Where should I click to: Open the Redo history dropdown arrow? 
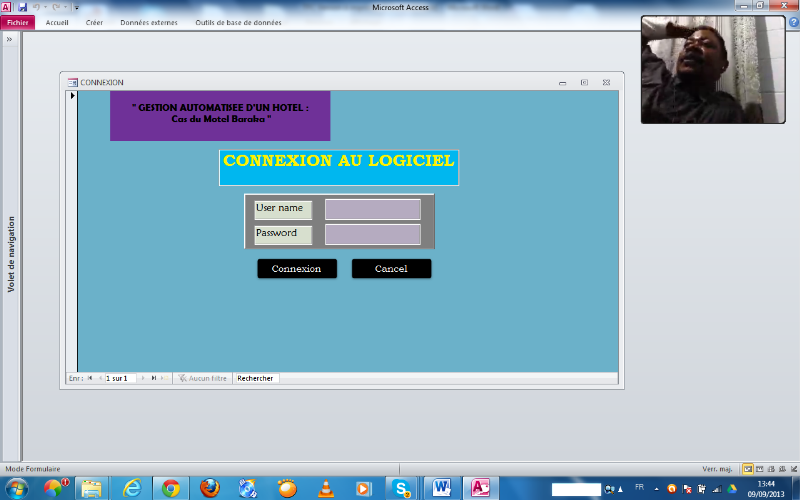click(x=65, y=7)
